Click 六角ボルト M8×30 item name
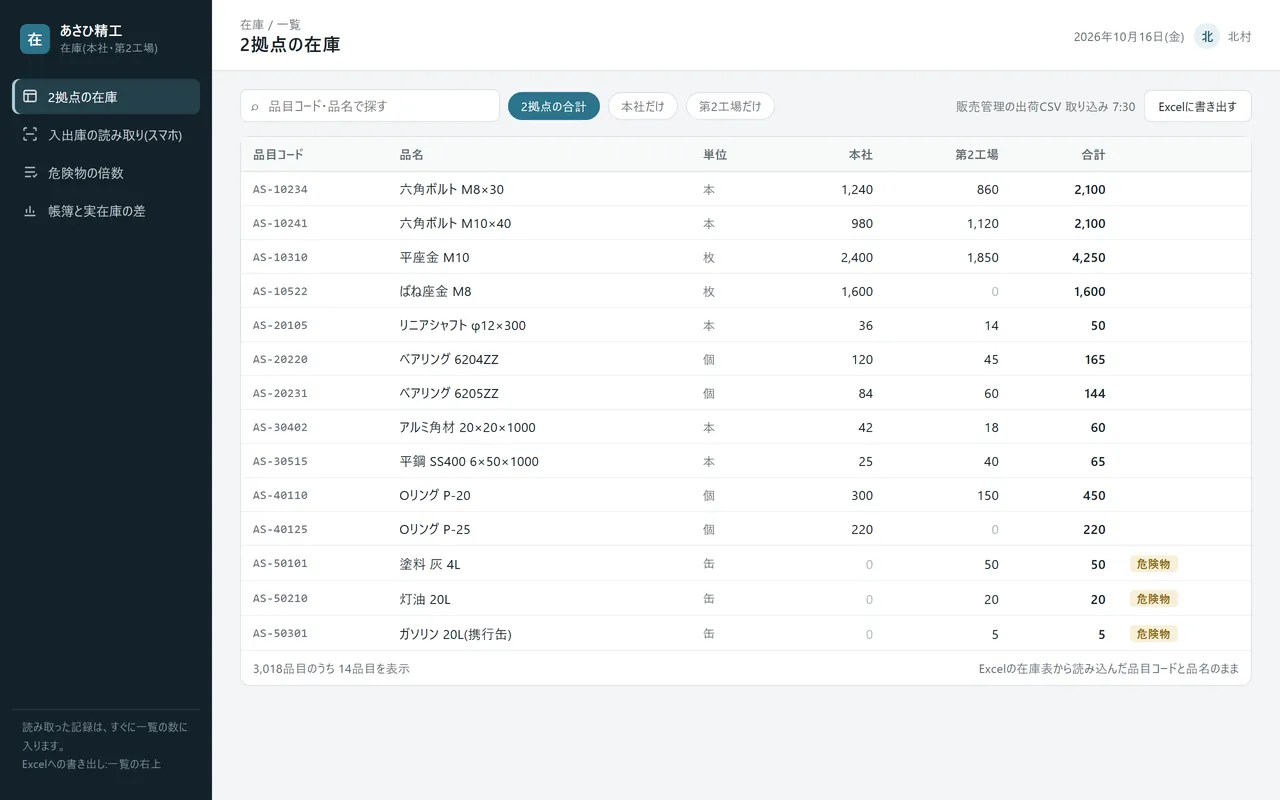Image resolution: width=1280 pixels, height=800 pixels. coord(452,189)
